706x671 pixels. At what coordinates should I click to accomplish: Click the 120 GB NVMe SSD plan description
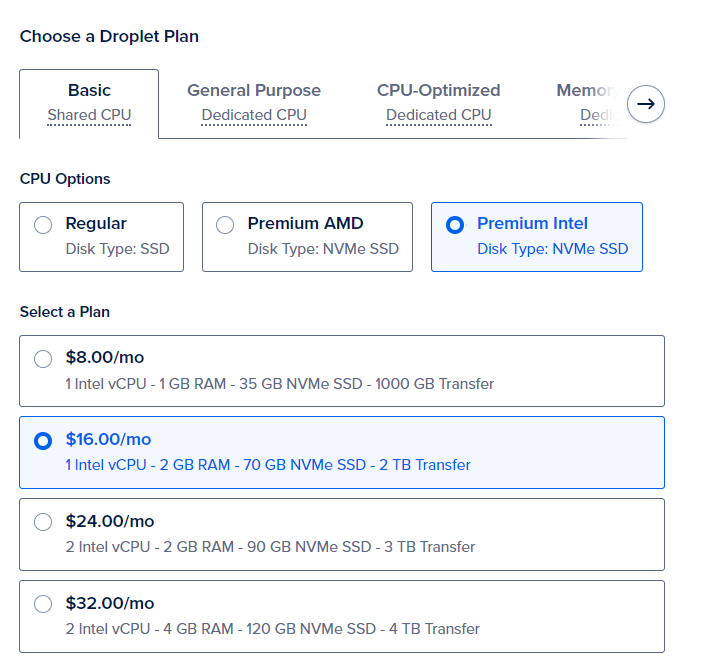click(x=272, y=629)
